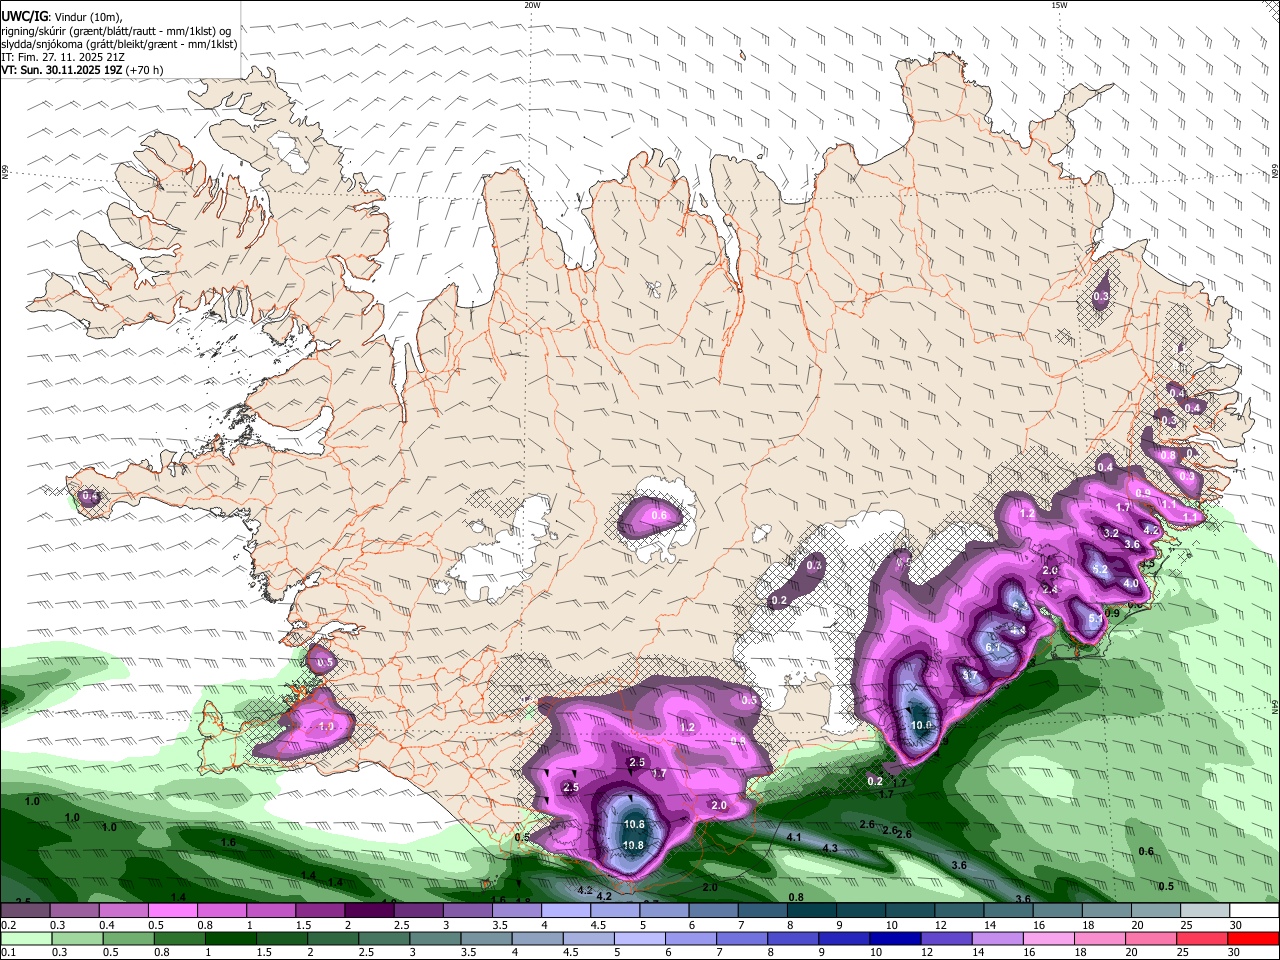Pick the lavender 14 swatch in bottom legend row
This screenshot has height=960, width=1280.
tap(997, 938)
